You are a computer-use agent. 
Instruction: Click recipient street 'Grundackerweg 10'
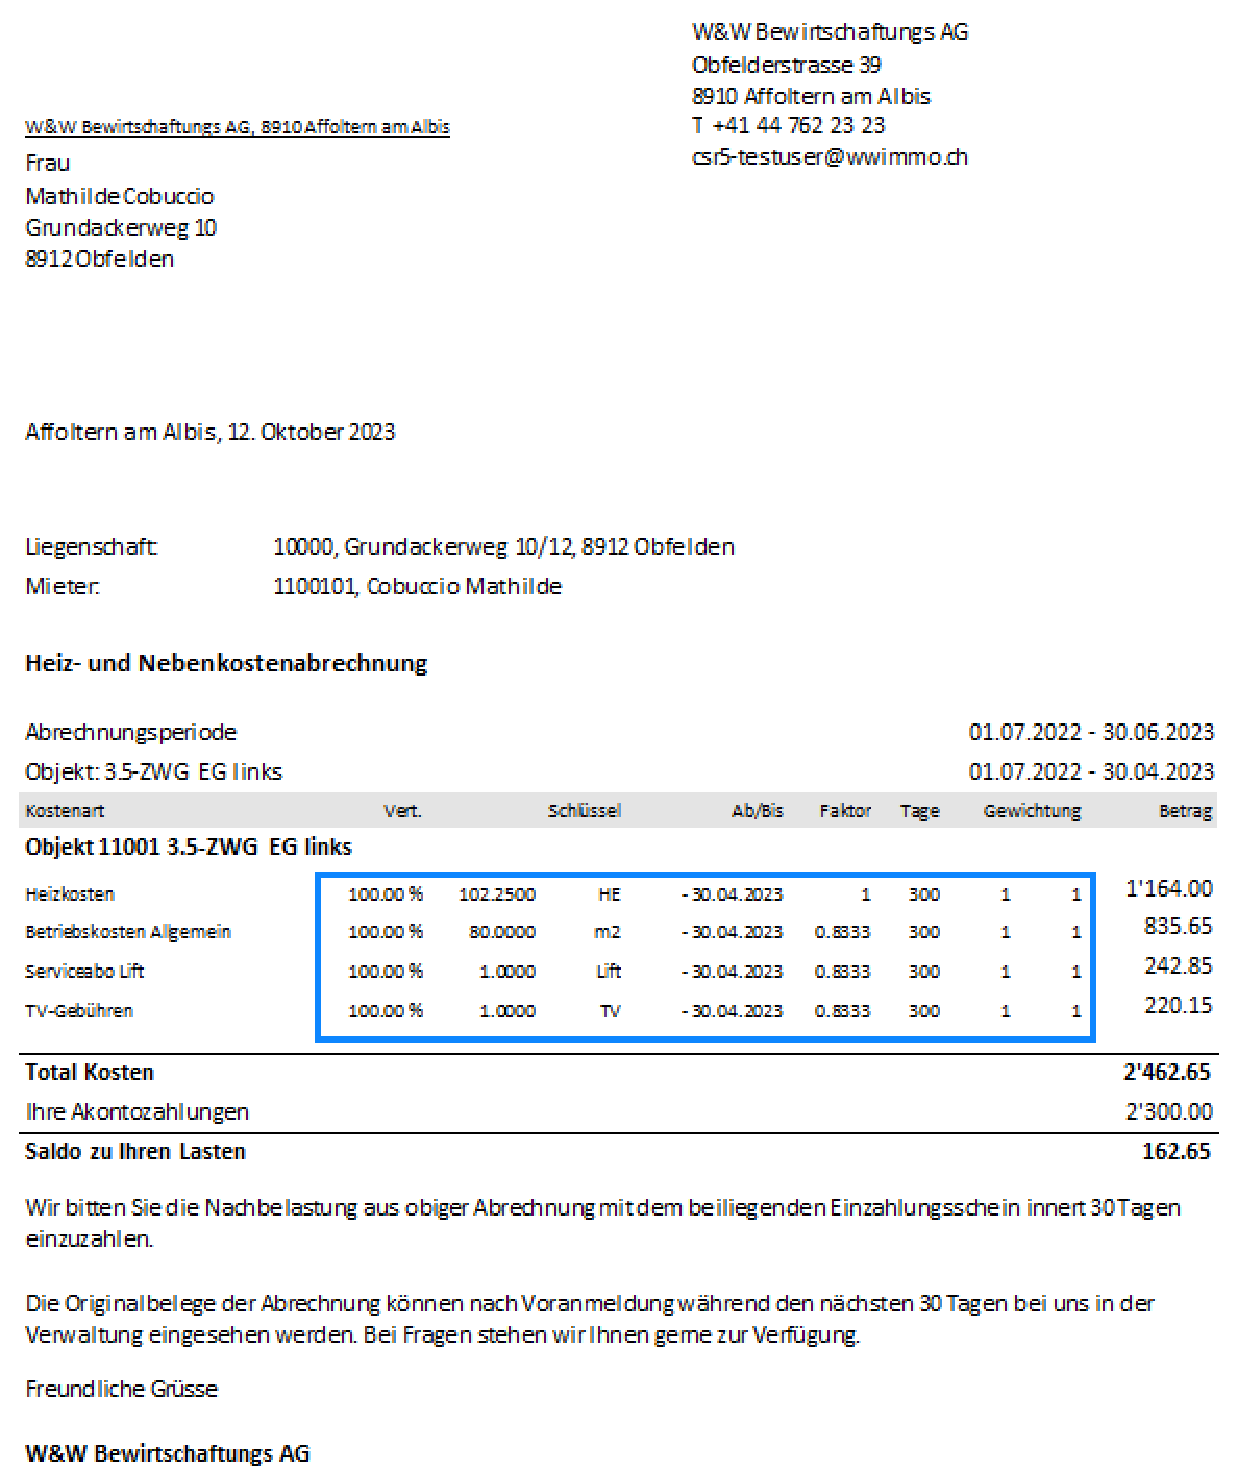click(x=121, y=228)
